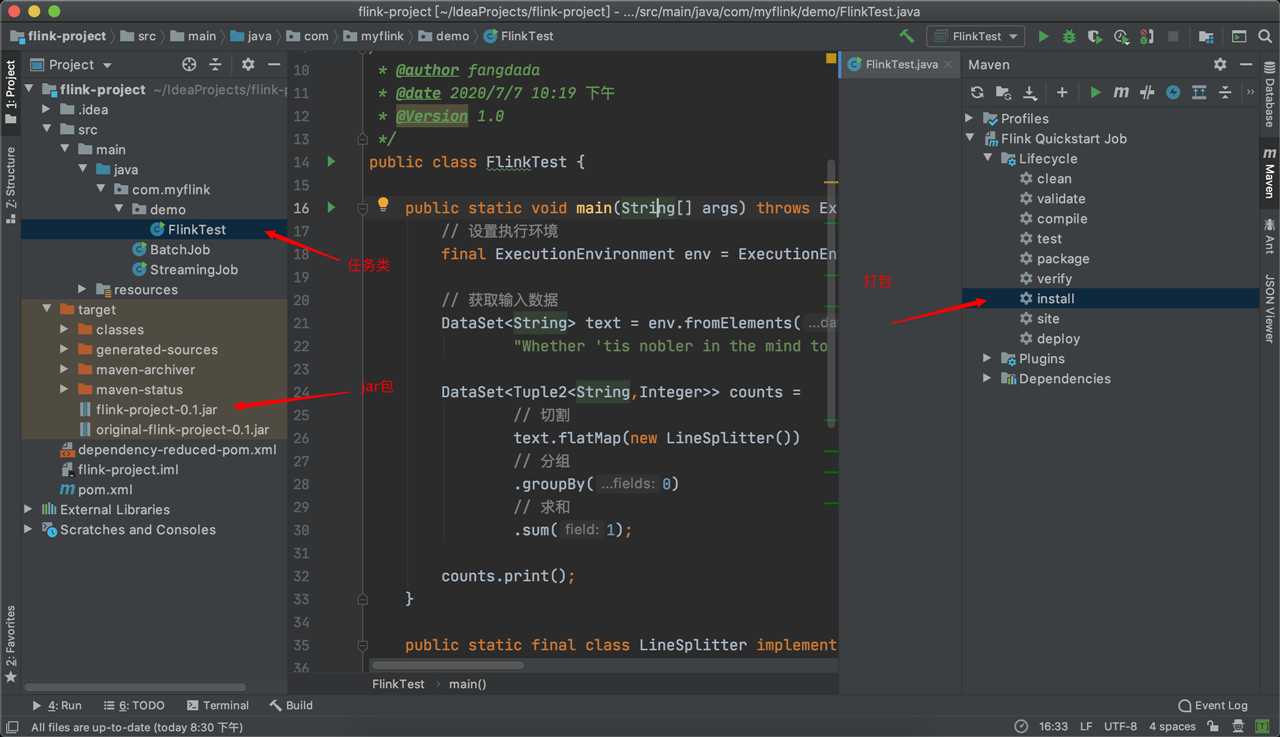Expand the Plugins node in Maven

click(x=987, y=358)
